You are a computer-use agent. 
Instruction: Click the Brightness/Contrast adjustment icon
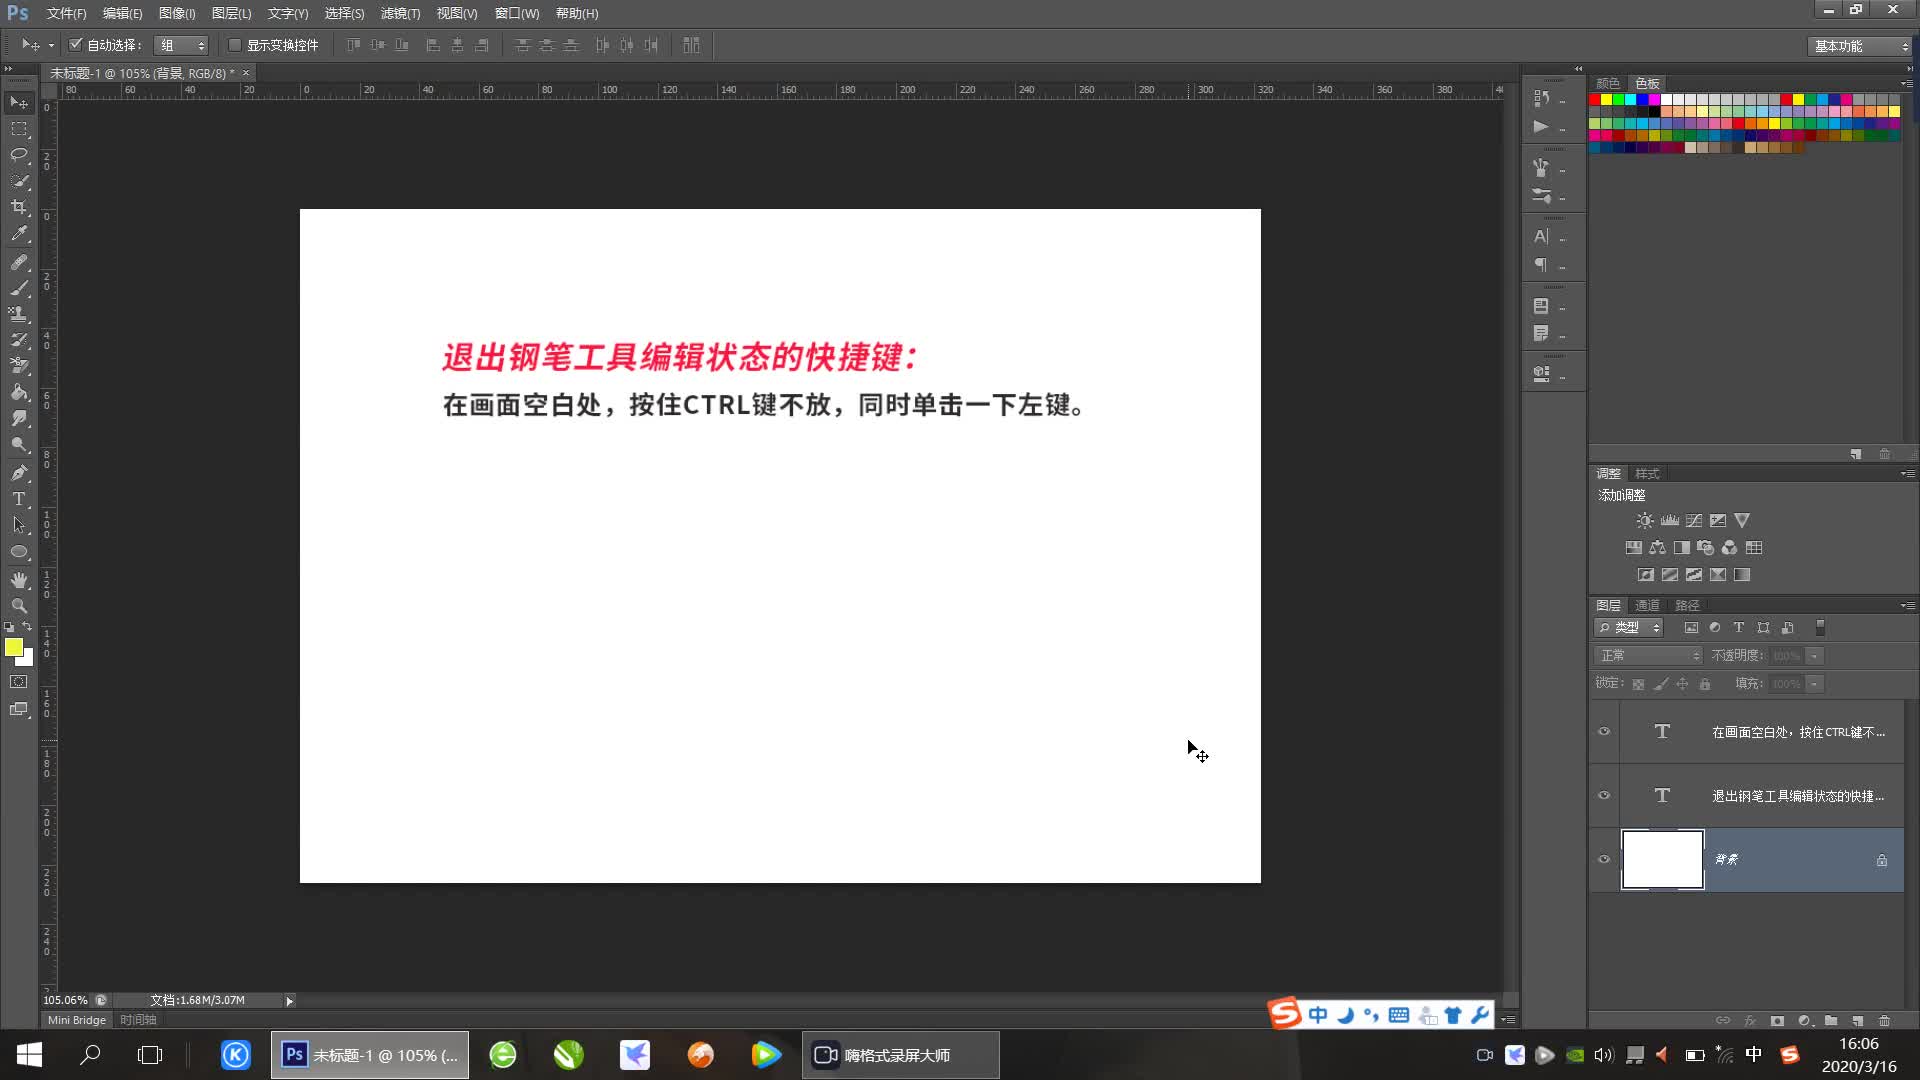point(1644,521)
